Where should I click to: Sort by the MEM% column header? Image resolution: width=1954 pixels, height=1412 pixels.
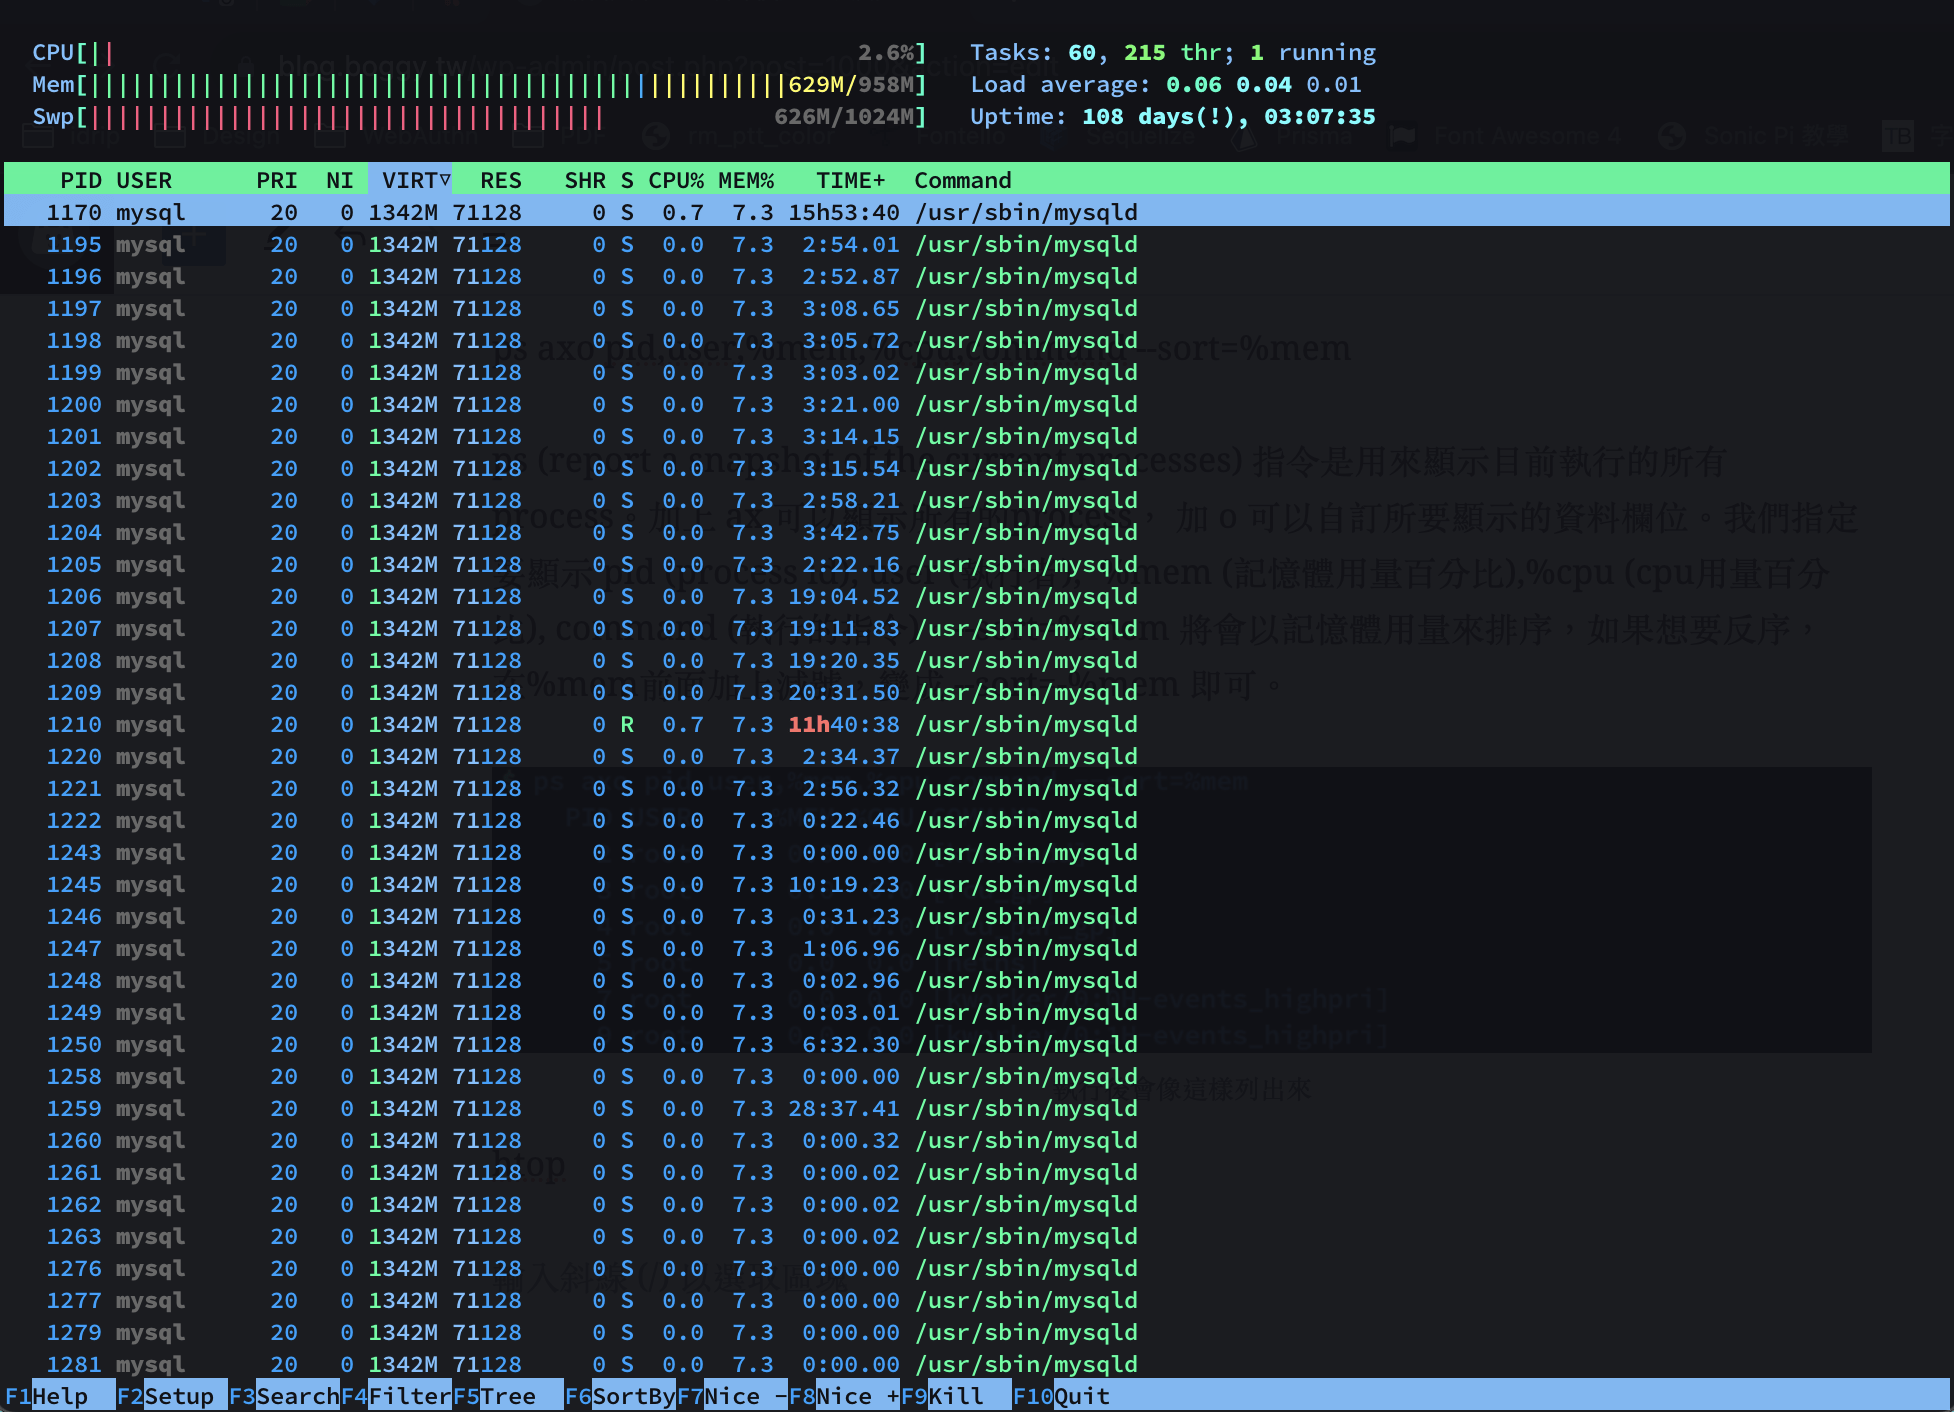[x=746, y=180]
